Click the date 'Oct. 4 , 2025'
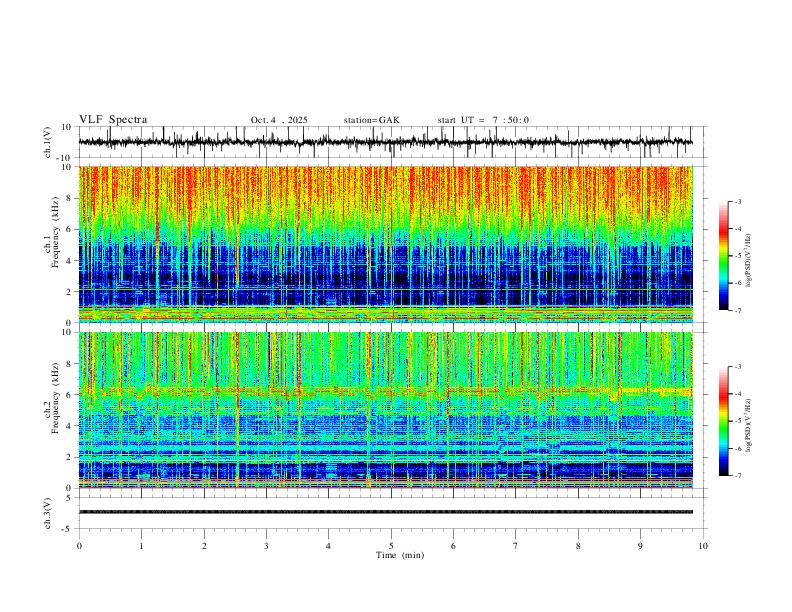792x612 pixels. click(x=279, y=120)
